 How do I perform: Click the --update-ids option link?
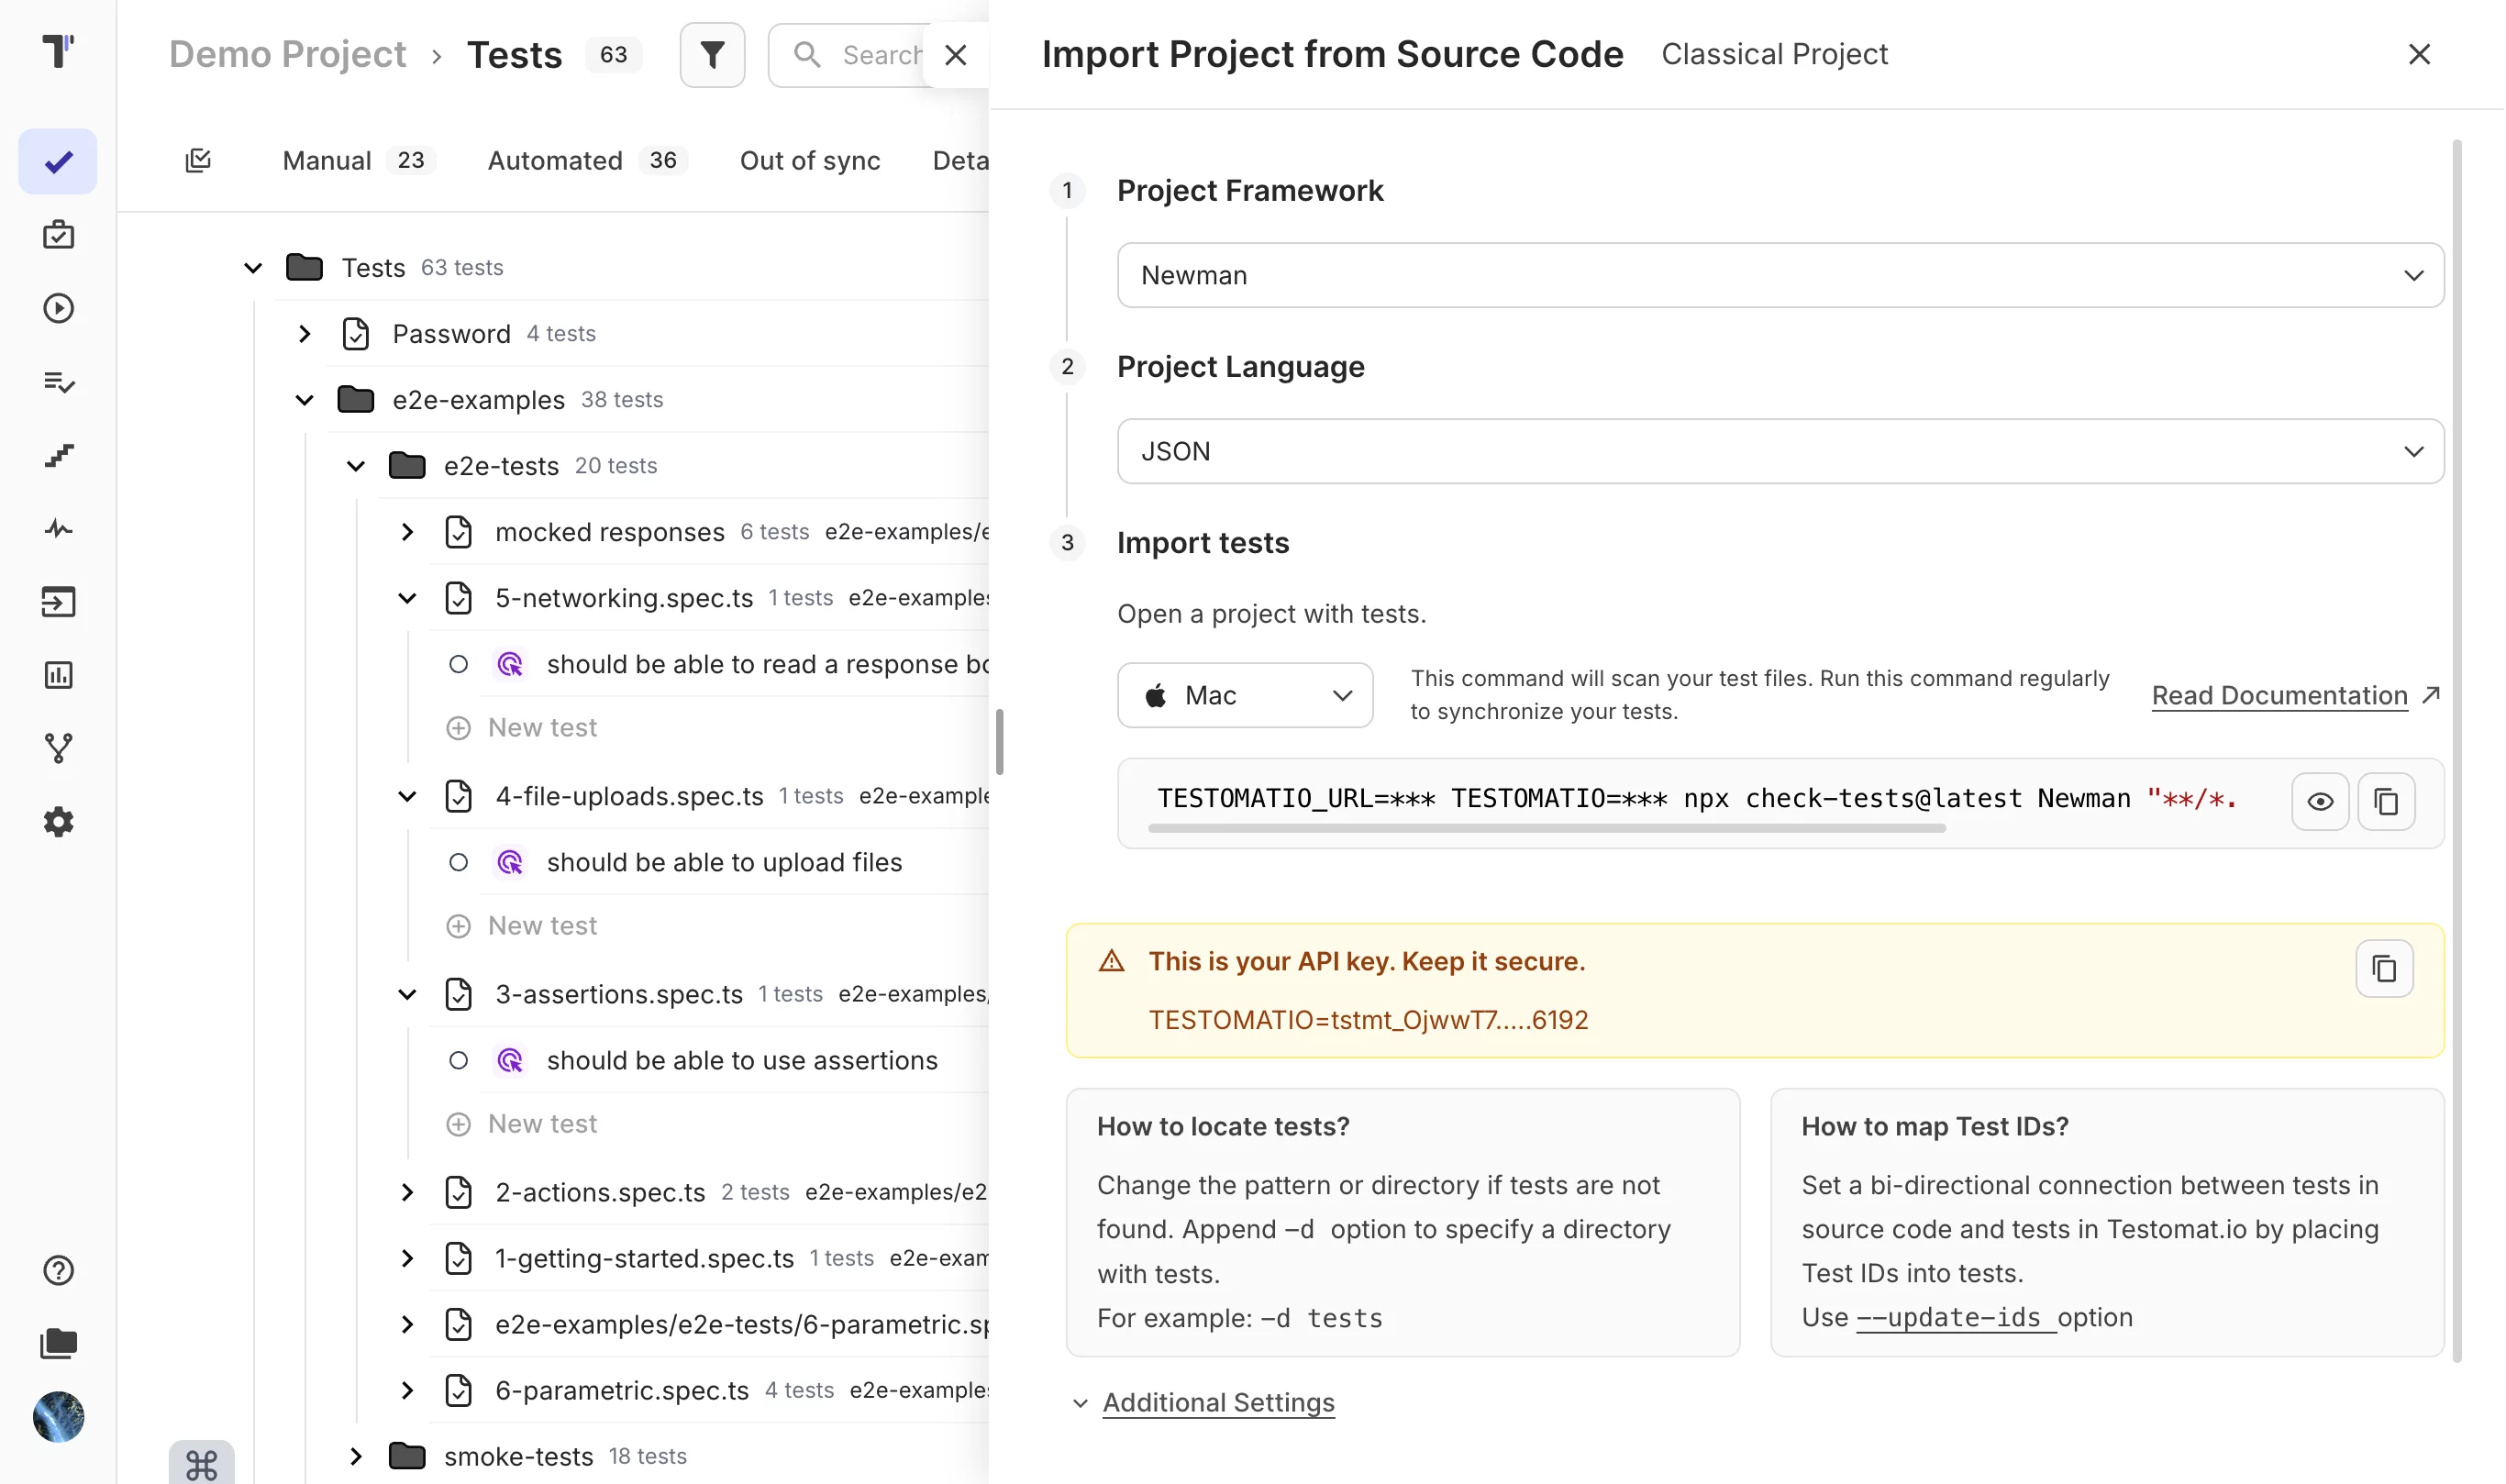pos(1956,1317)
